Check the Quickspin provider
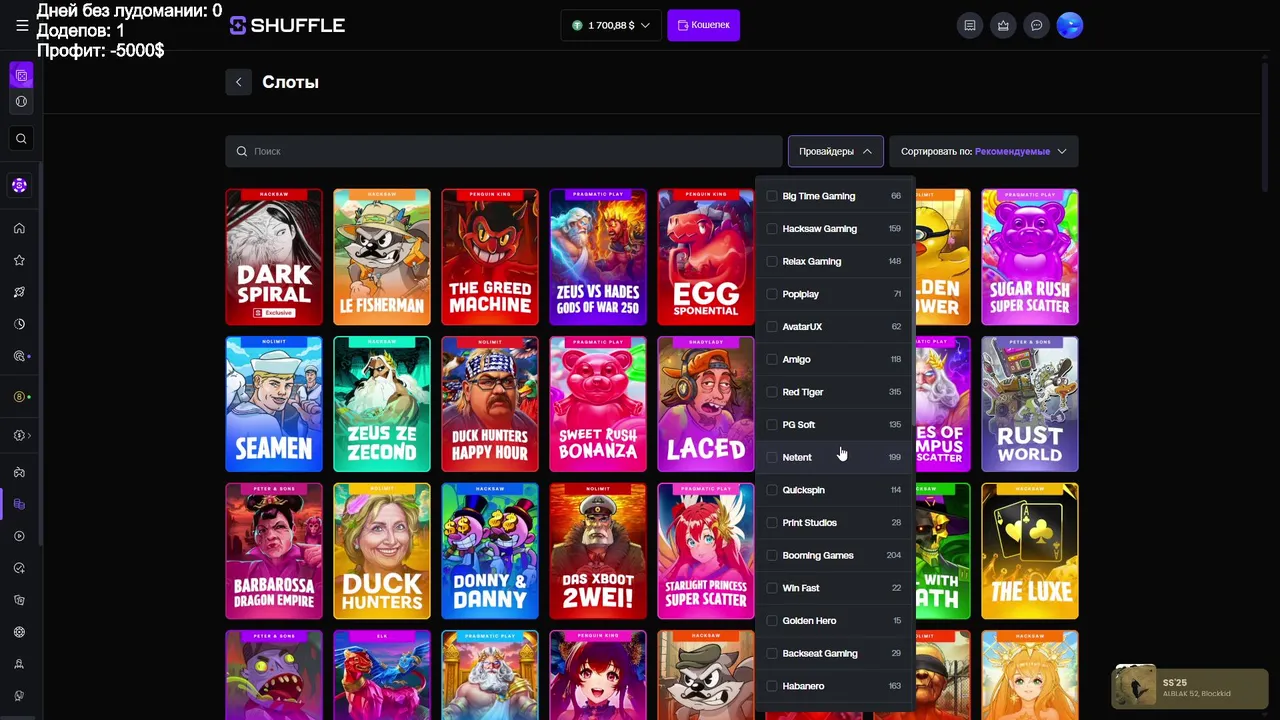 click(772, 490)
